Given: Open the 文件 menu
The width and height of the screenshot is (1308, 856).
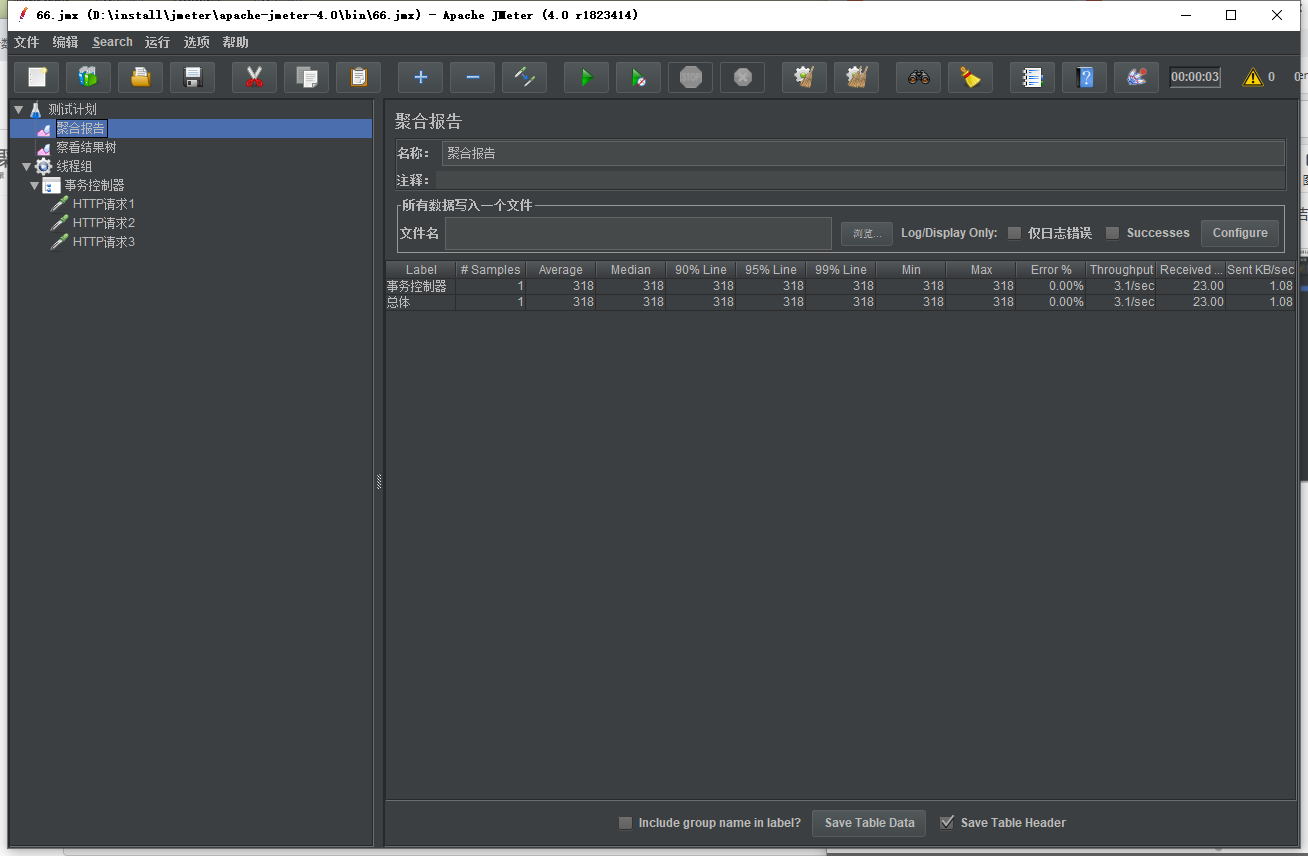Looking at the screenshot, I should point(26,42).
